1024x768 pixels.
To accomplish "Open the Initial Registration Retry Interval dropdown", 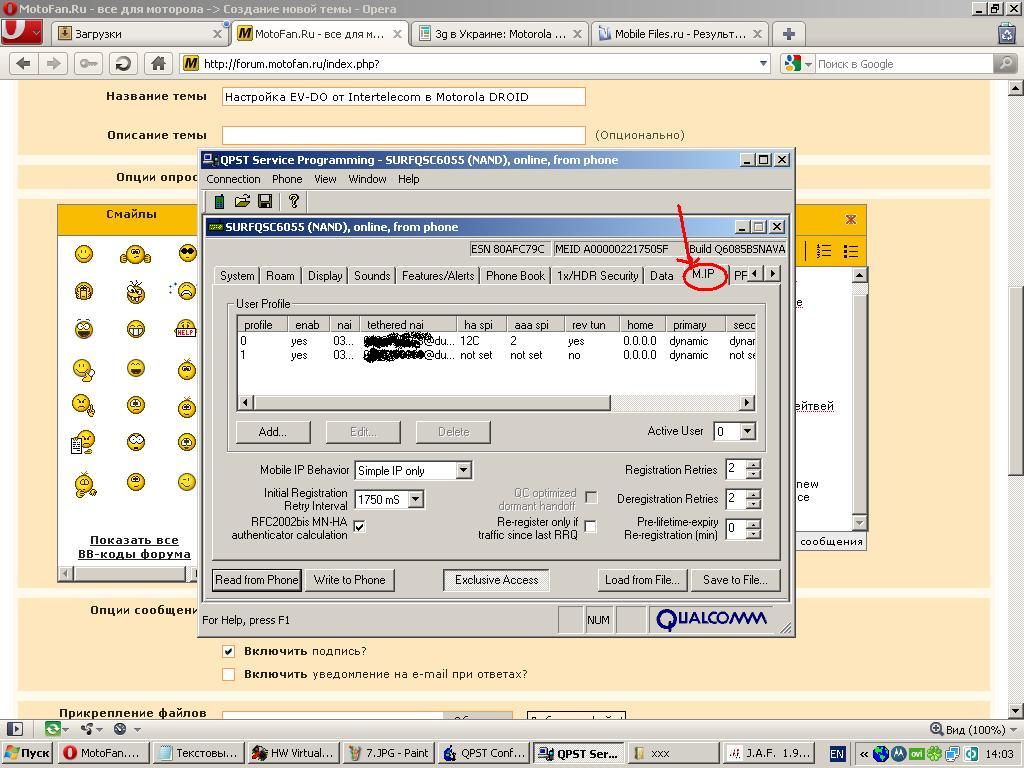I will coord(416,500).
